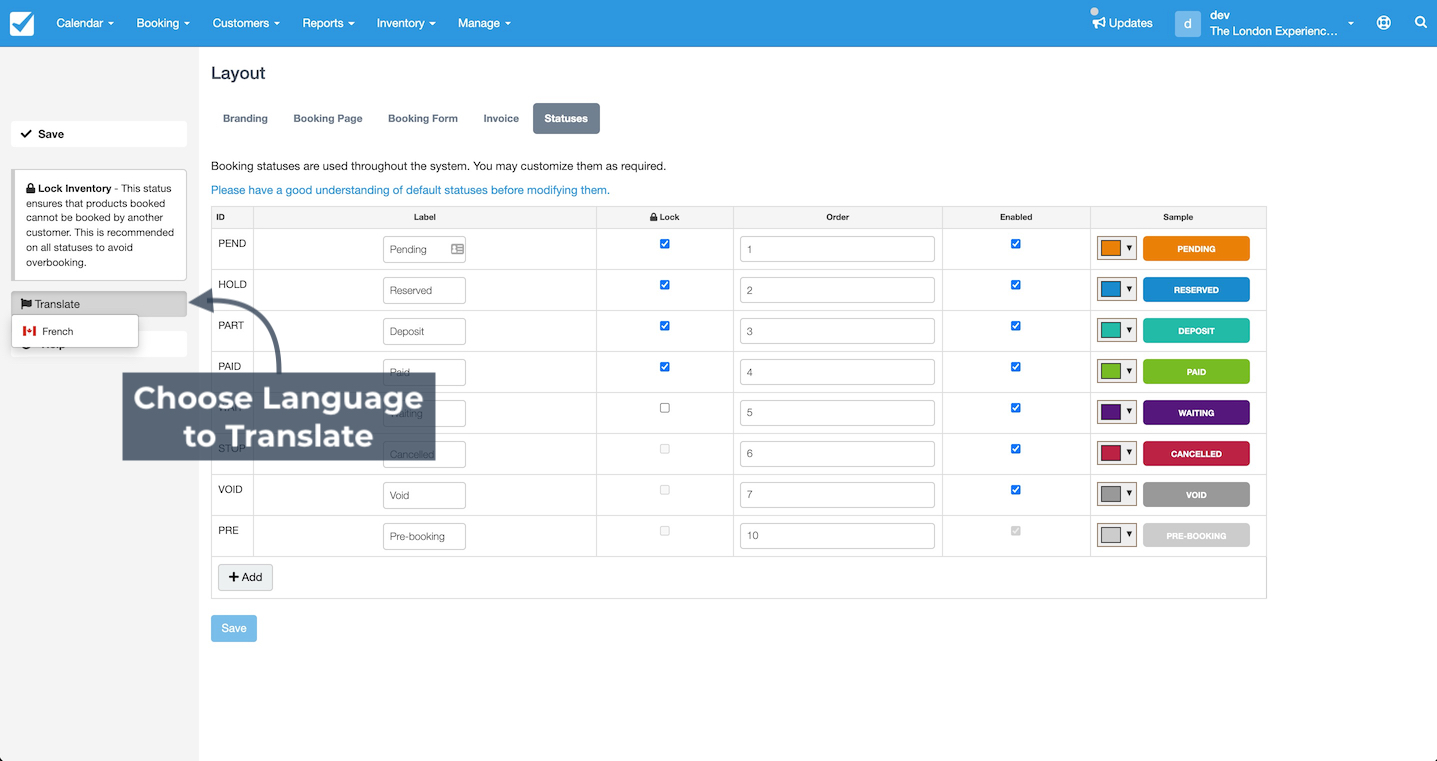Open the default statuses understanding link
1437x761 pixels.
pos(410,190)
